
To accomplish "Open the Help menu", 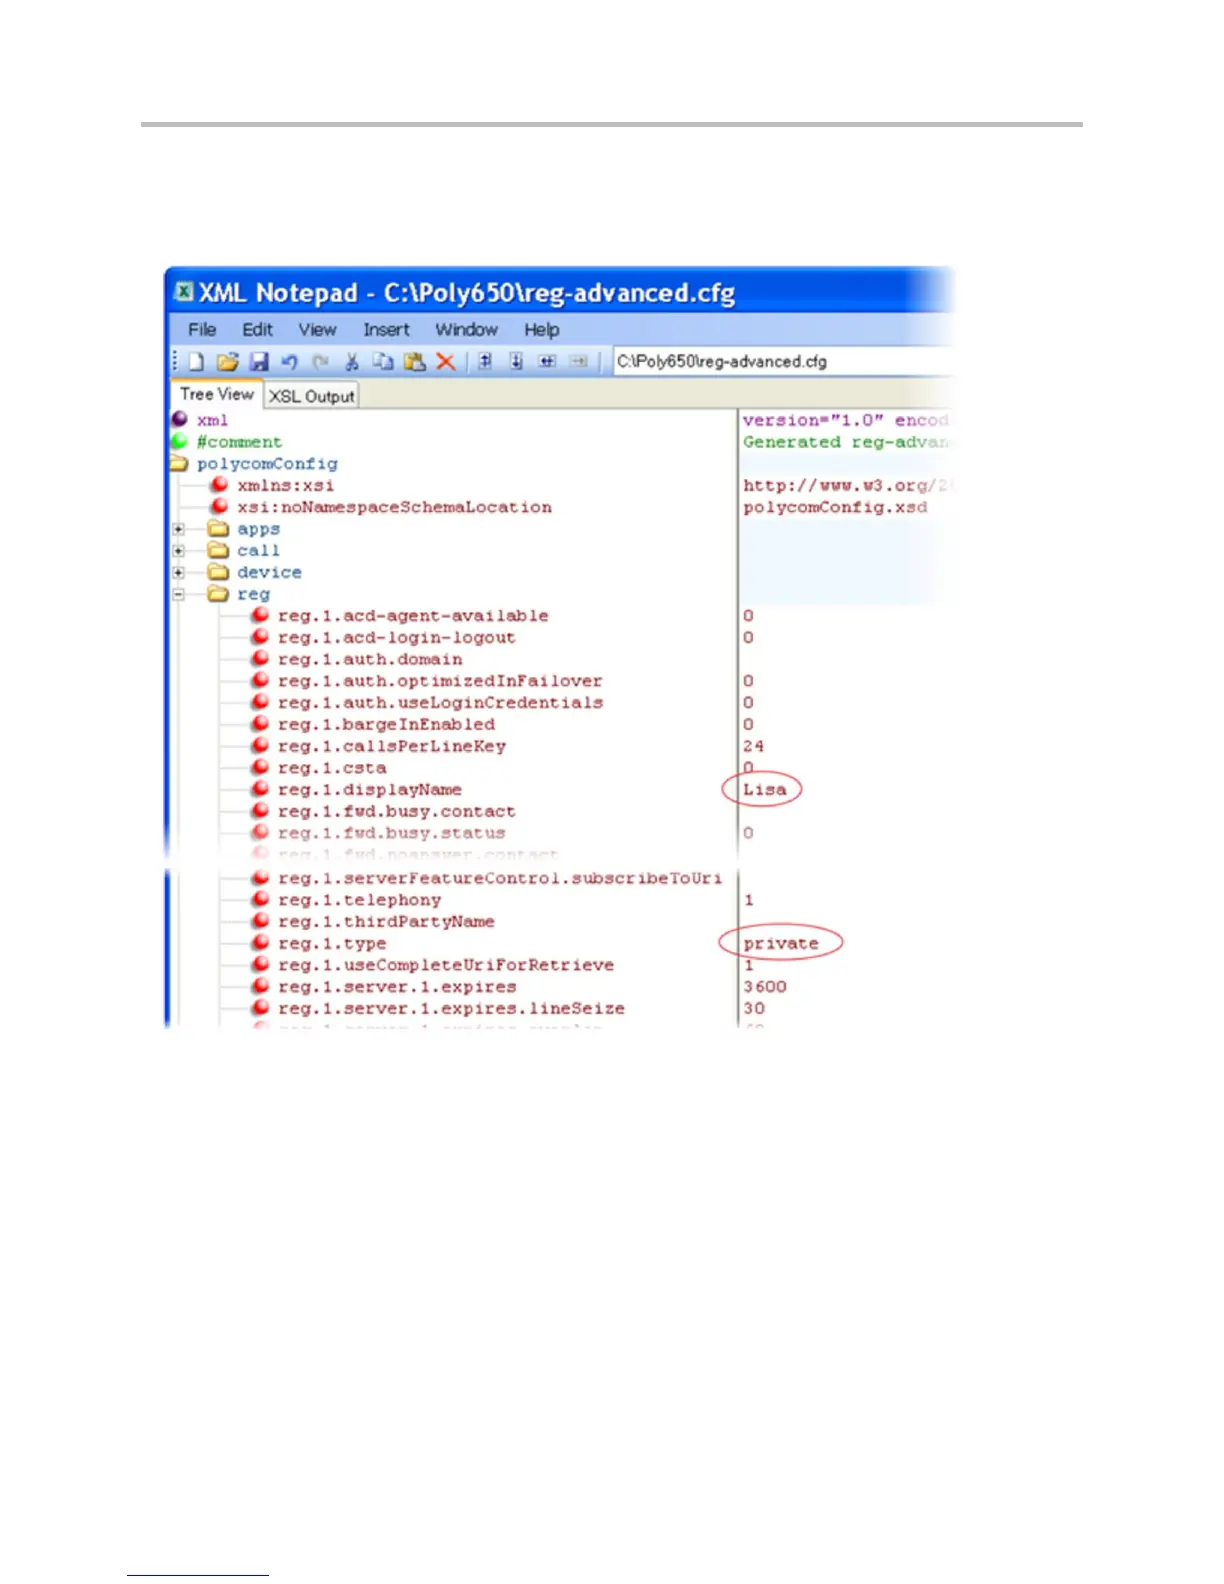I will (x=542, y=329).
